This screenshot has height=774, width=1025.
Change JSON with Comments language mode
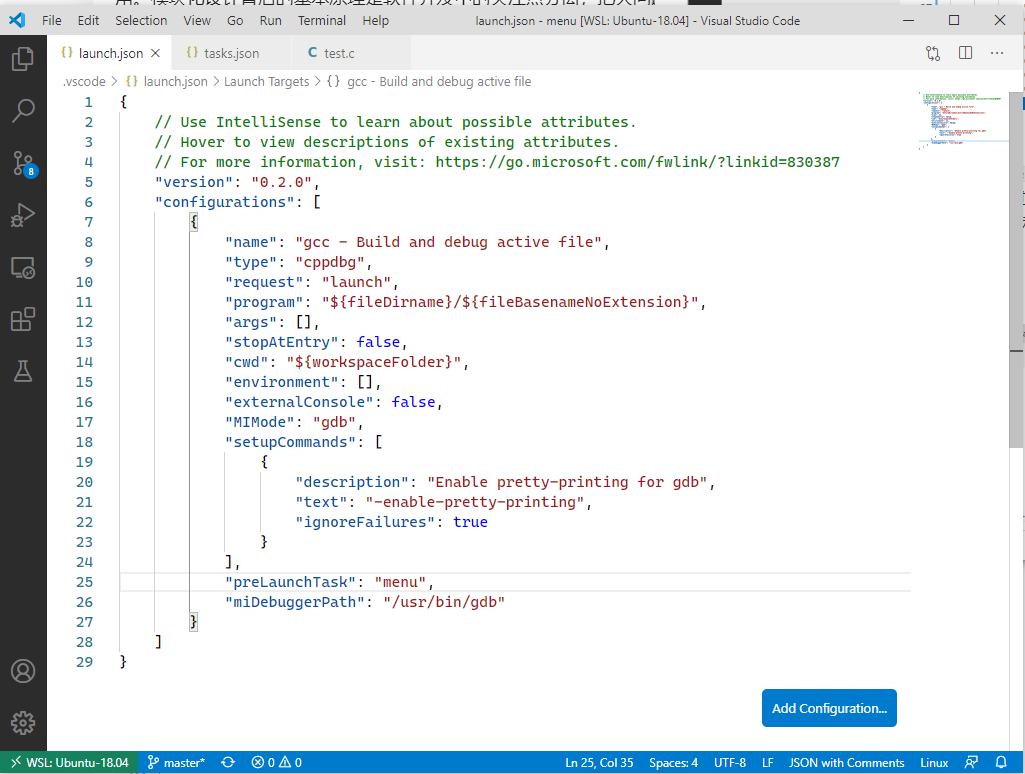[847, 762]
